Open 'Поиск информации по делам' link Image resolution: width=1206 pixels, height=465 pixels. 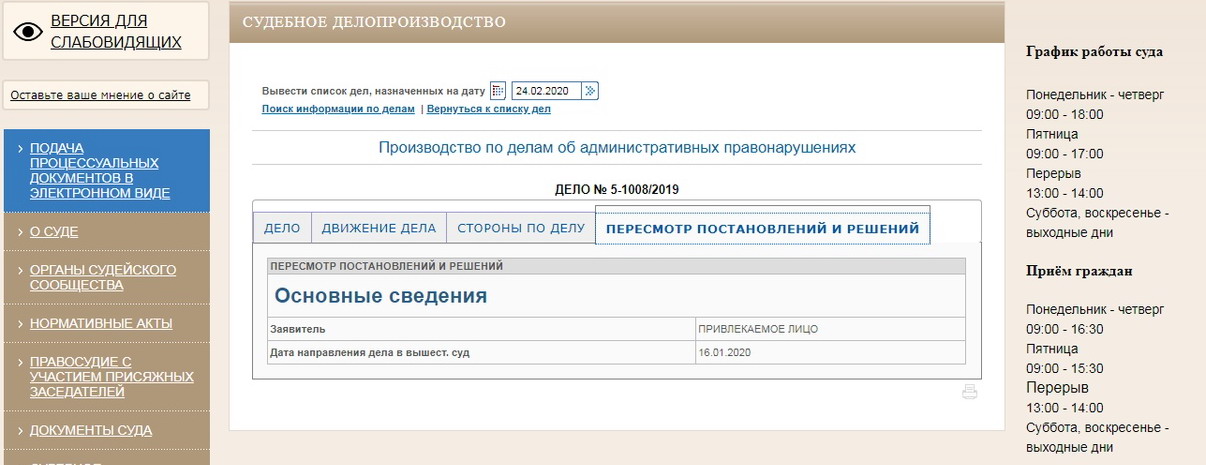338,109
